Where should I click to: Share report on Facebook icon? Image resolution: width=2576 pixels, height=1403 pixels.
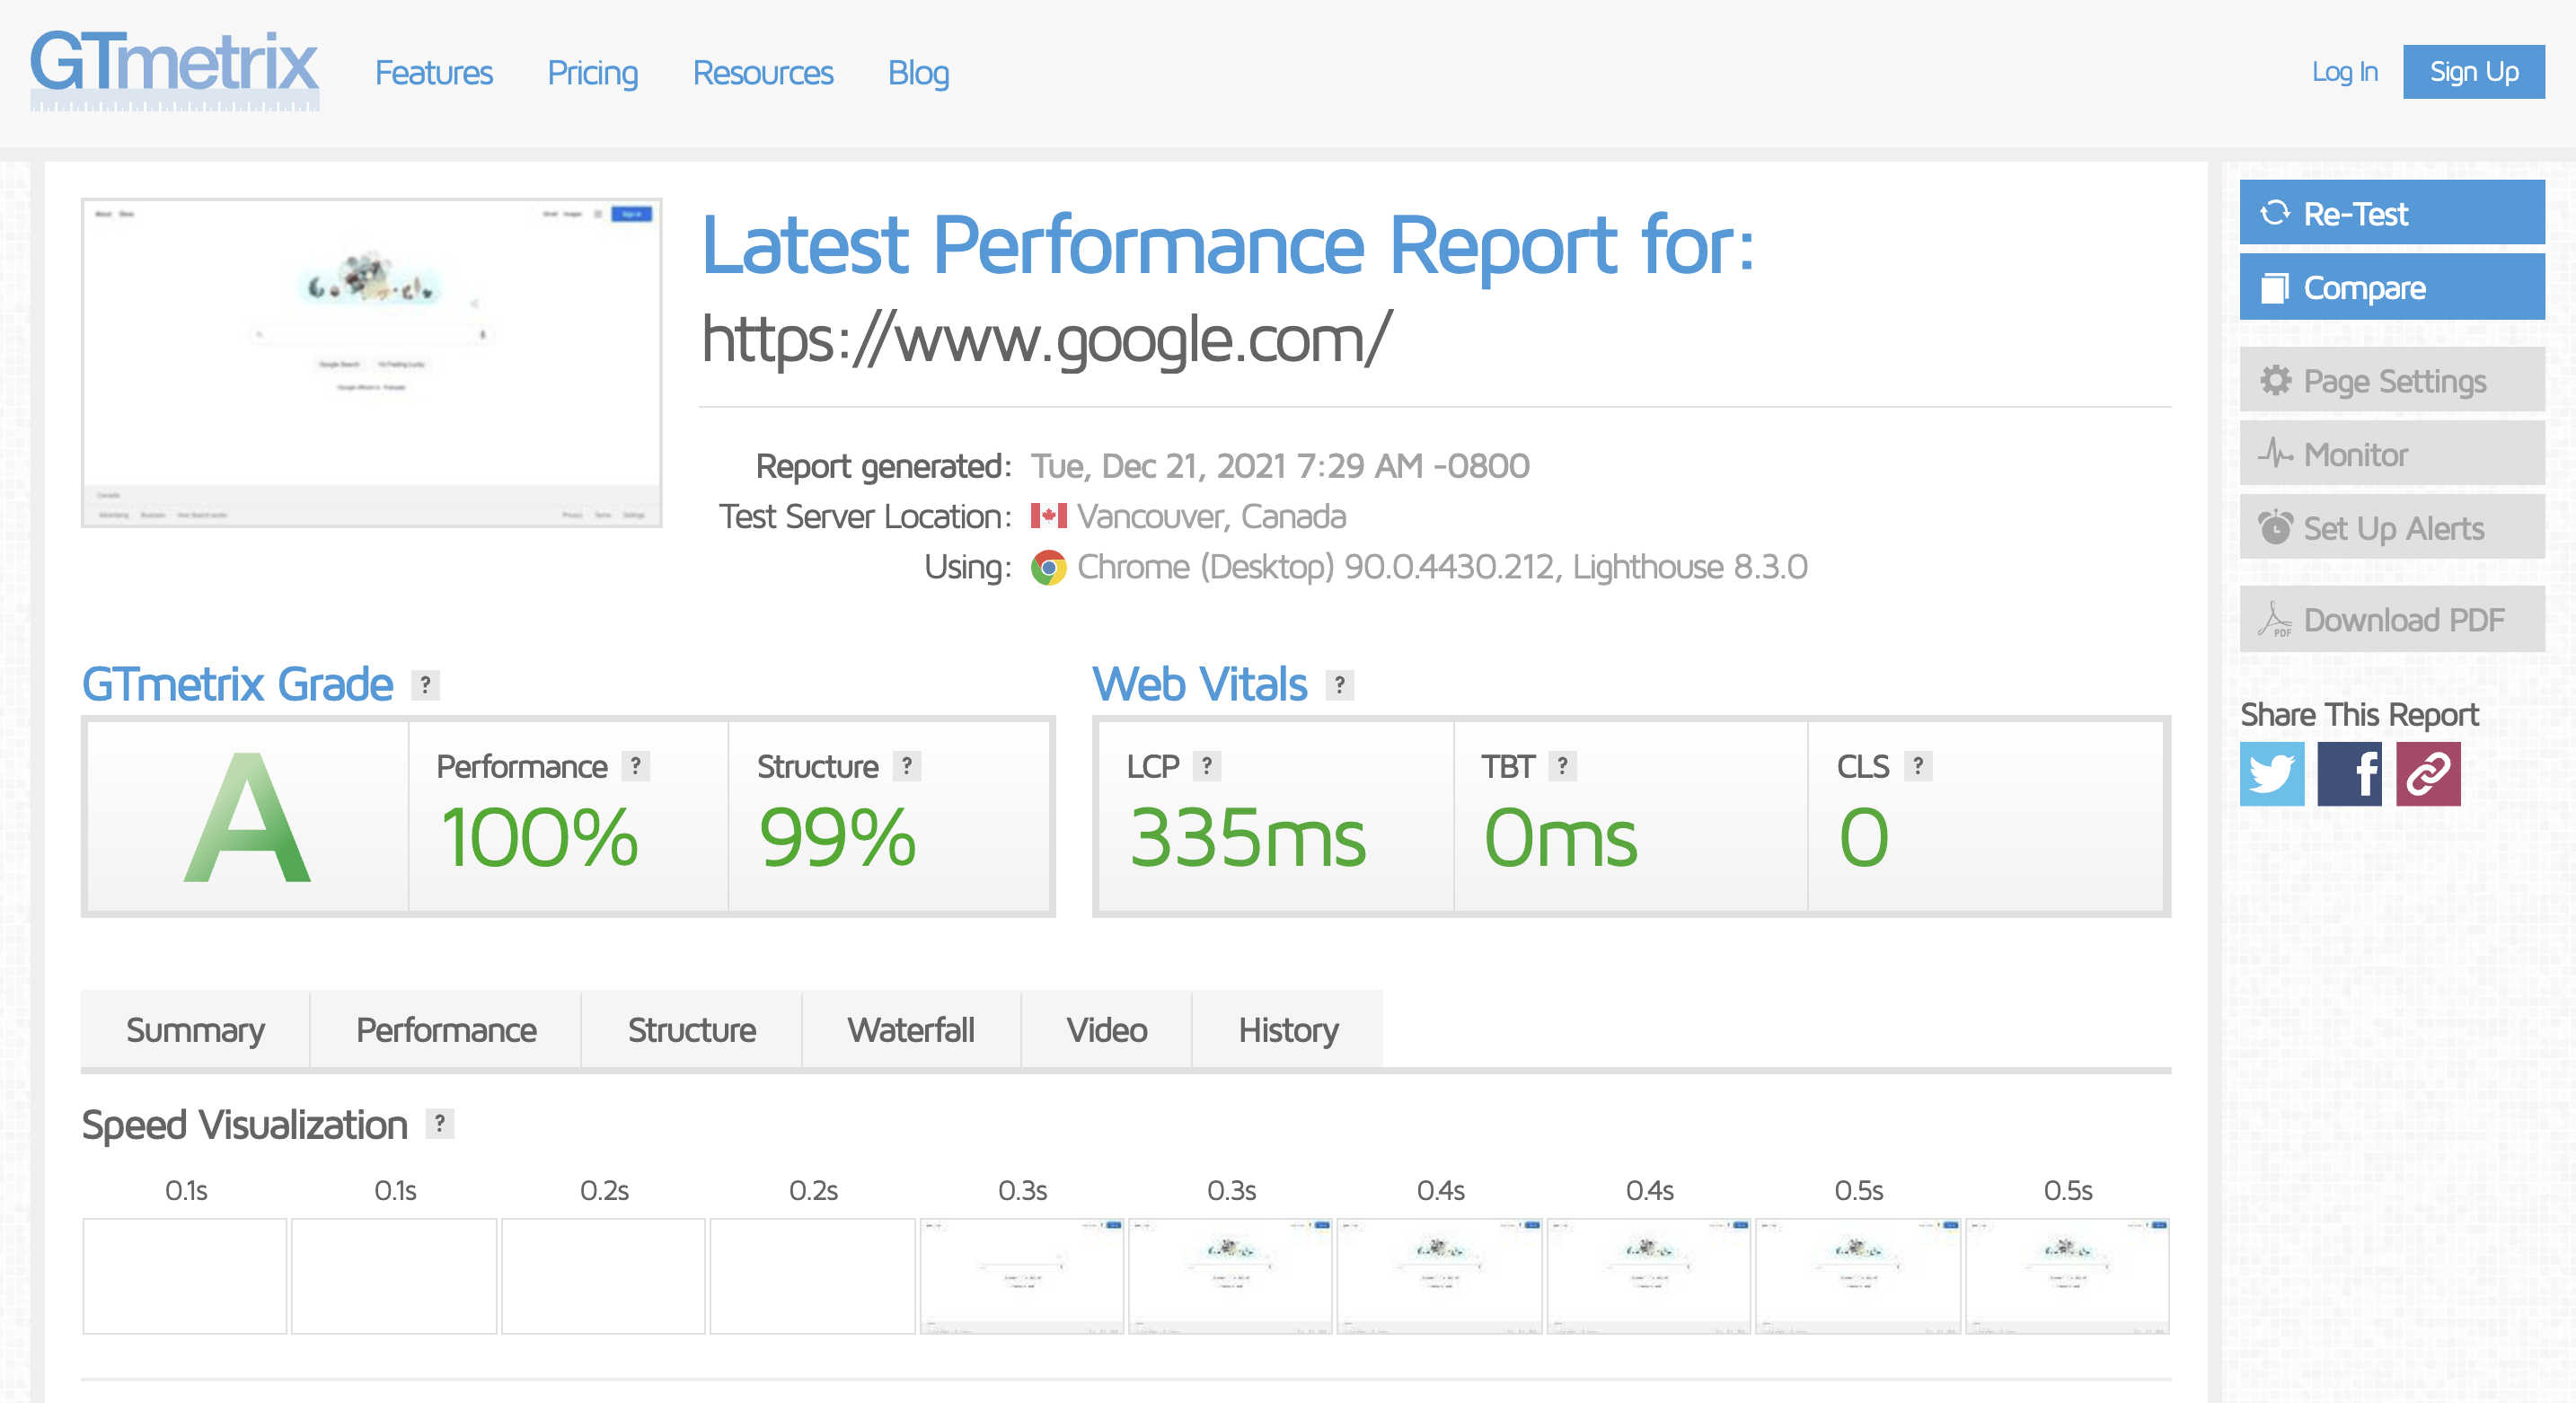pos(2349,773)
